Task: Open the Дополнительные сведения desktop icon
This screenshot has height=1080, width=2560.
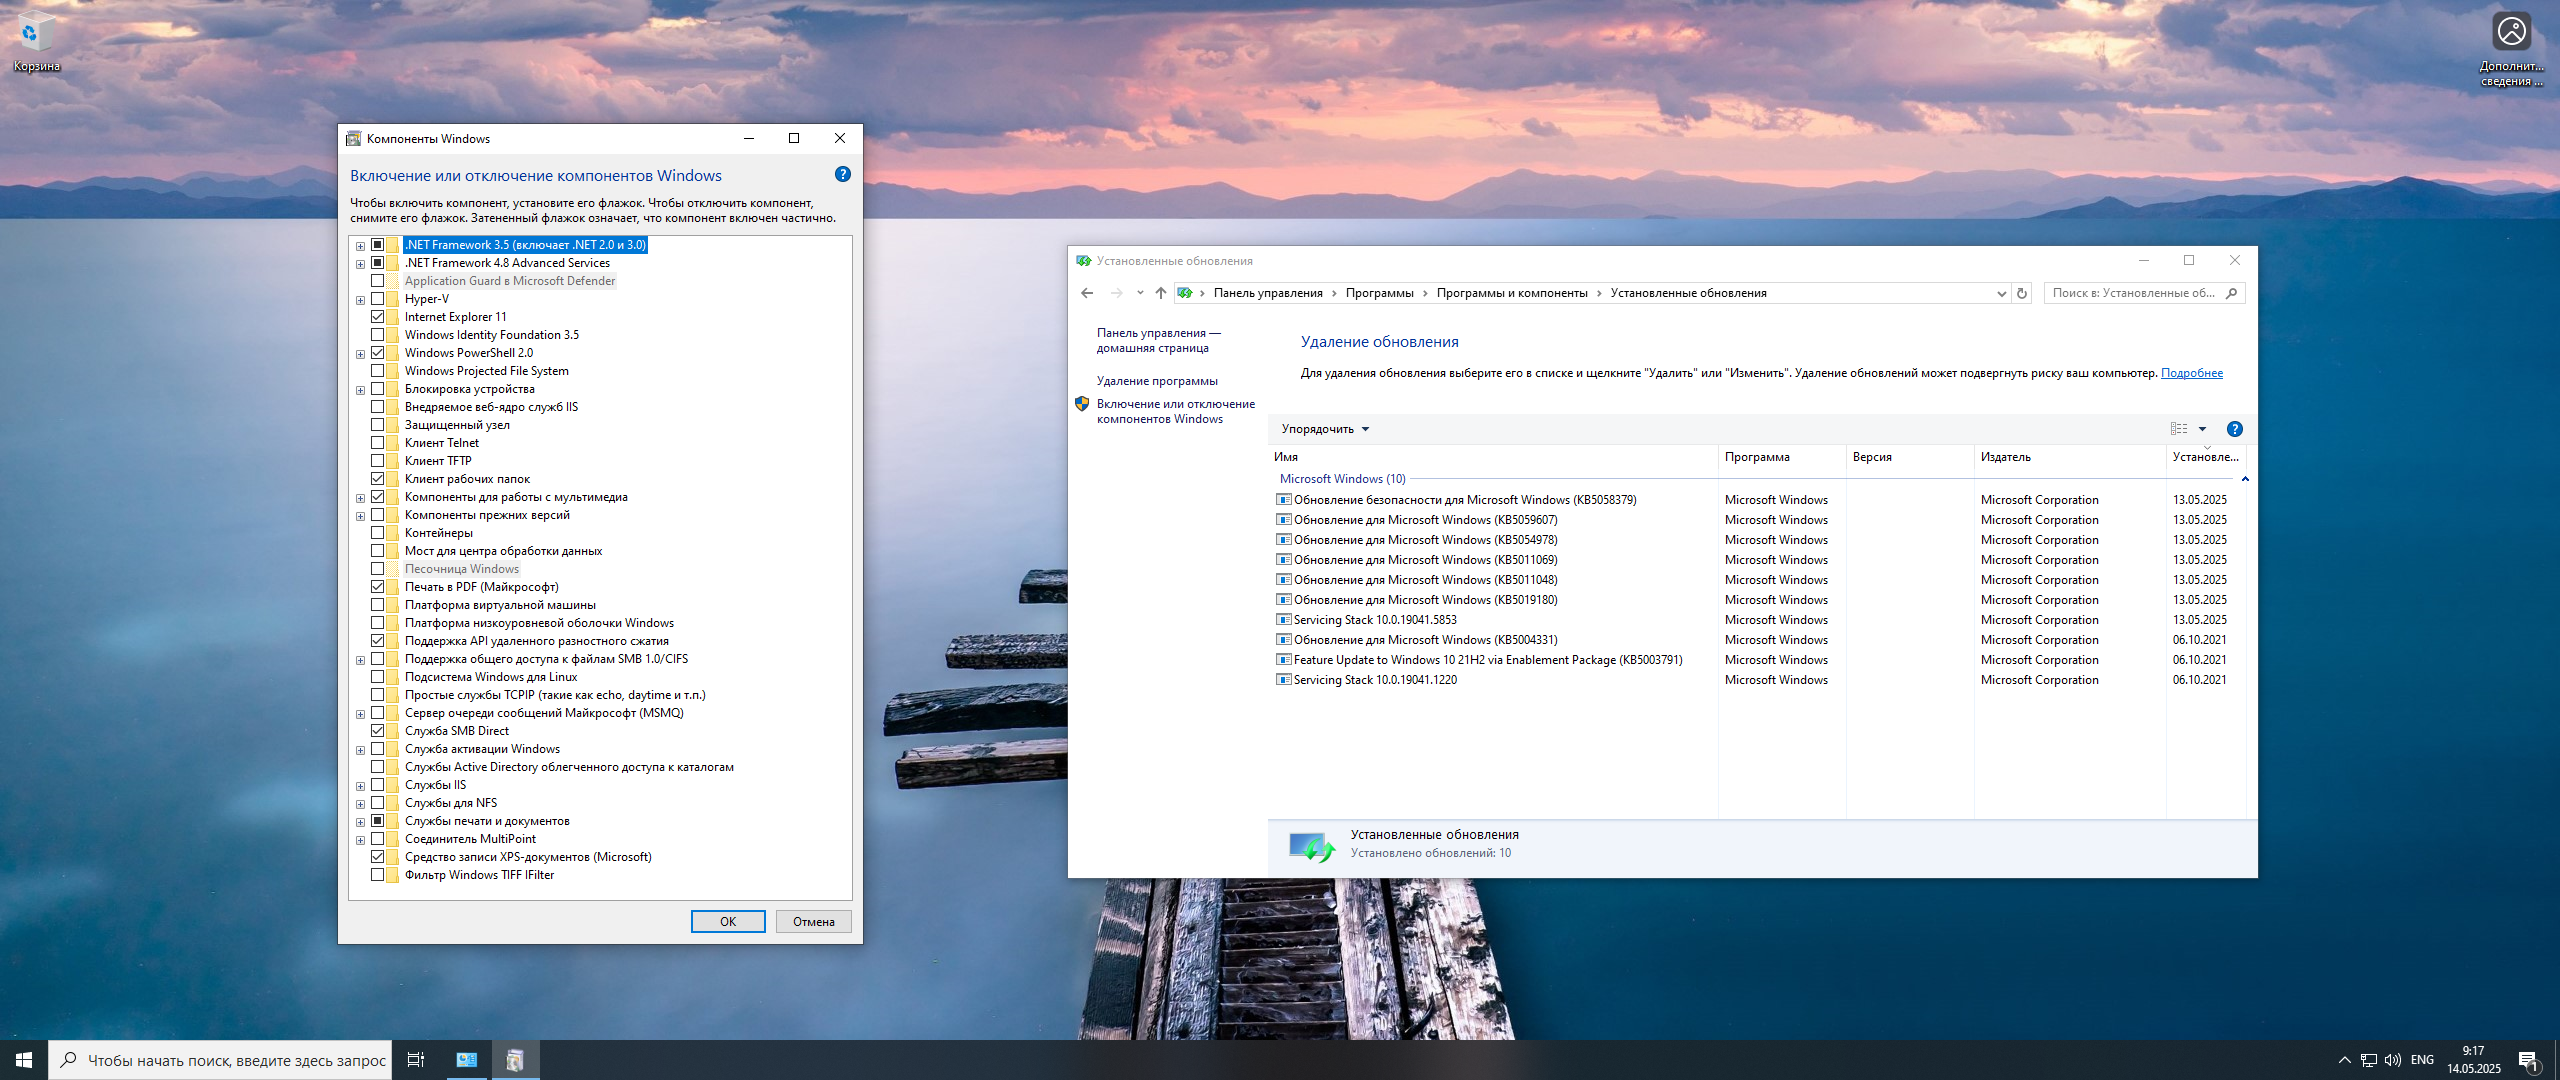Action: [x=2511, y=48]
